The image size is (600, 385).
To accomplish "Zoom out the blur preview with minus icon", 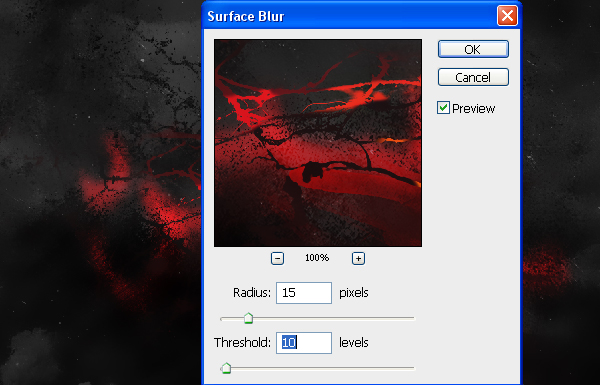I will point(277,258).
